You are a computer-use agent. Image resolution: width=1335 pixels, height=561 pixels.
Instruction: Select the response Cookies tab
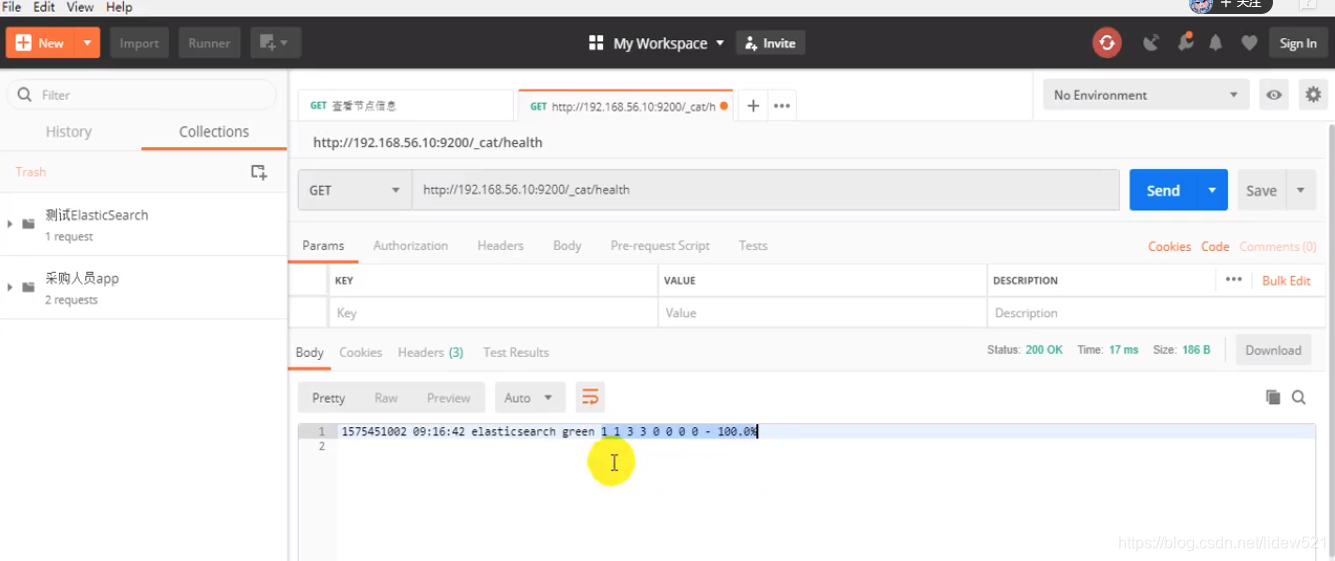click(x=360, y=352)
